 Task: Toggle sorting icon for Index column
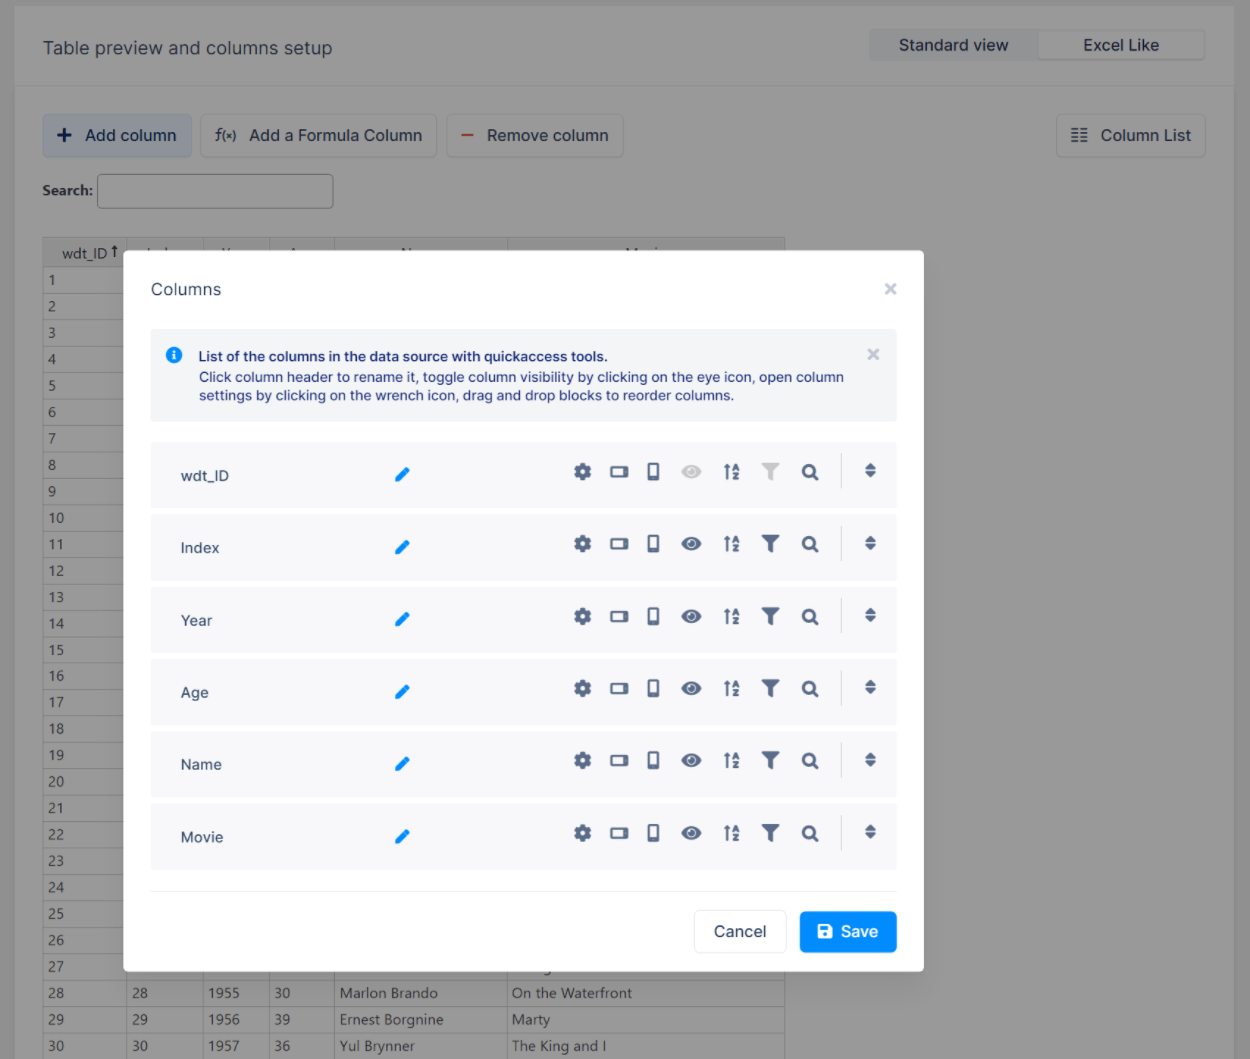coord(732,543)
